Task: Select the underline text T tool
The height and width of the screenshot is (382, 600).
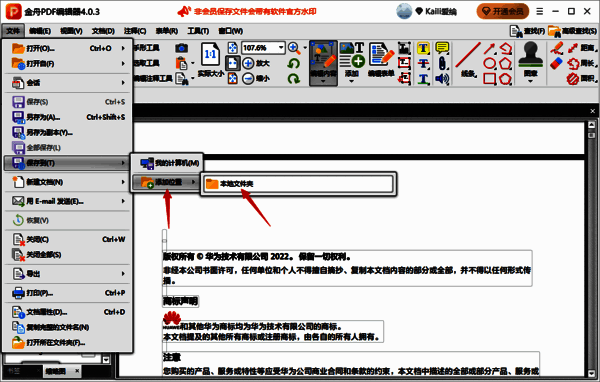Action: (423, 79)
